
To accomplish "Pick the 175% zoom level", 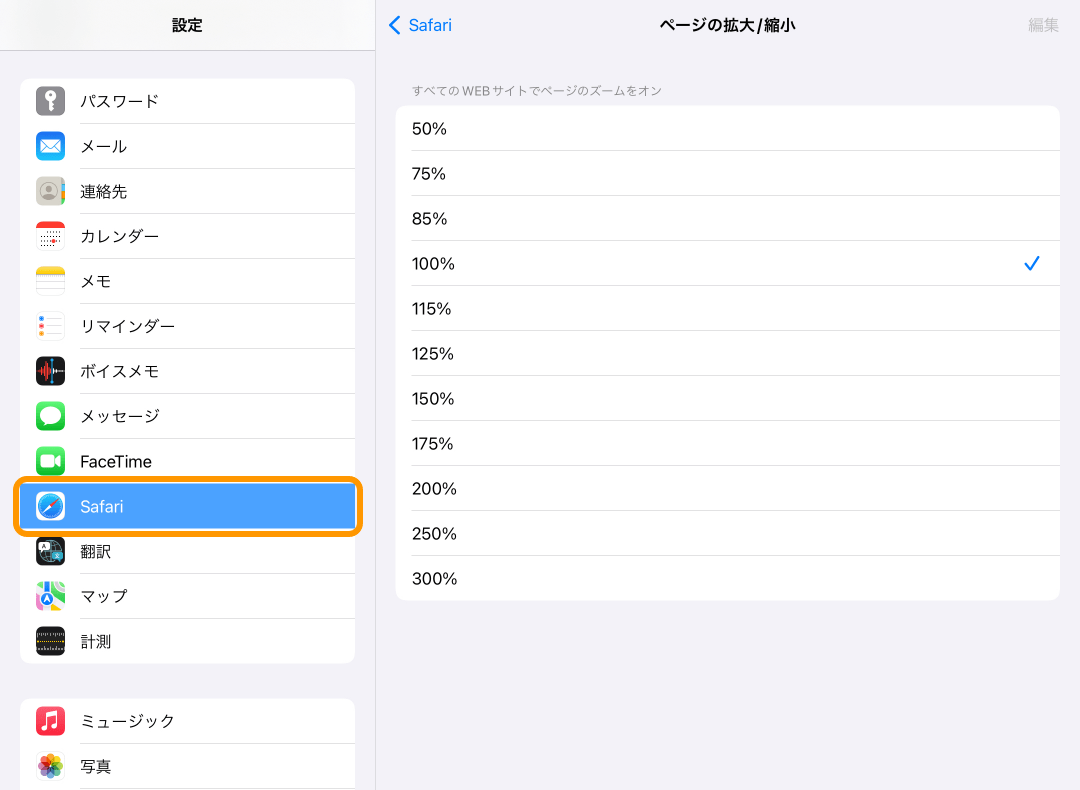I will point(727,443).
